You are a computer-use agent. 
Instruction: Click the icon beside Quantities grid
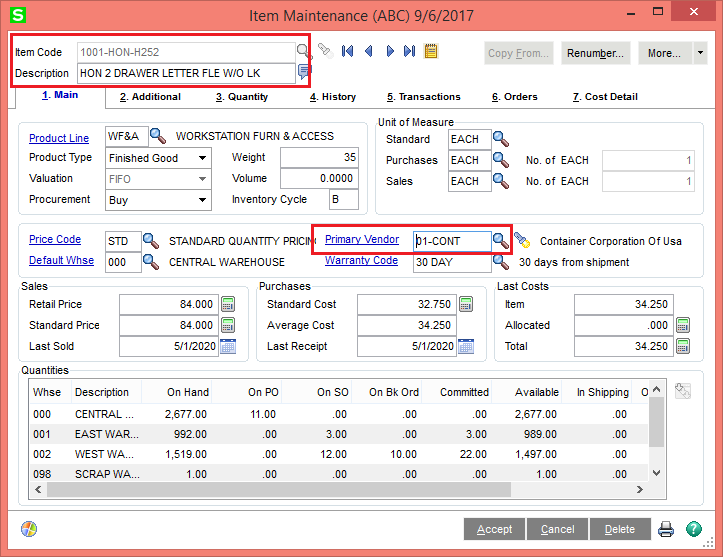pos(682,391)
